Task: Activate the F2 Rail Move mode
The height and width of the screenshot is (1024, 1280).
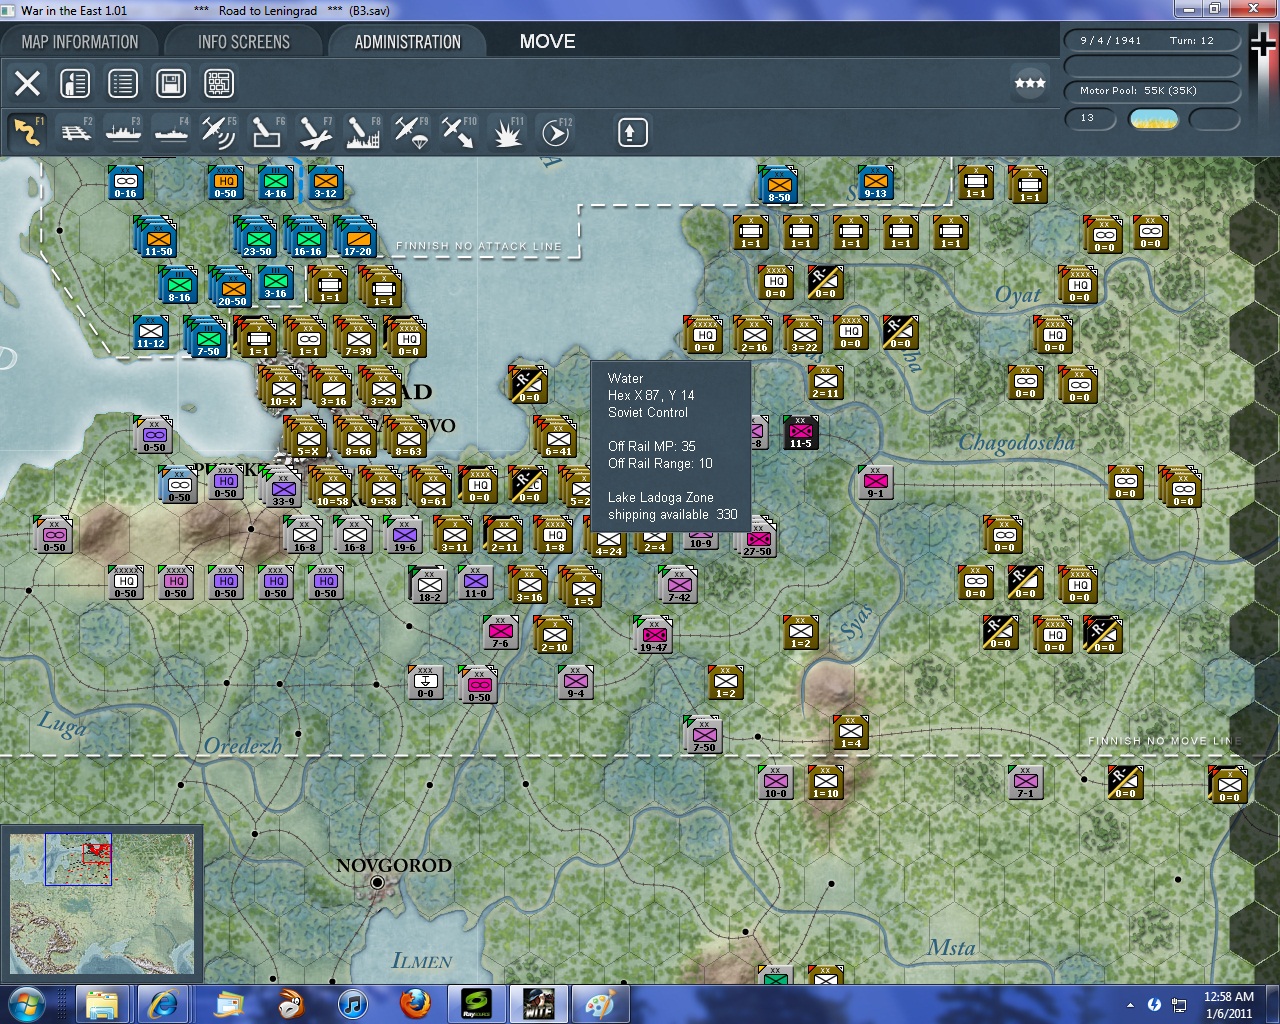Action: click(x=76, y=132)
